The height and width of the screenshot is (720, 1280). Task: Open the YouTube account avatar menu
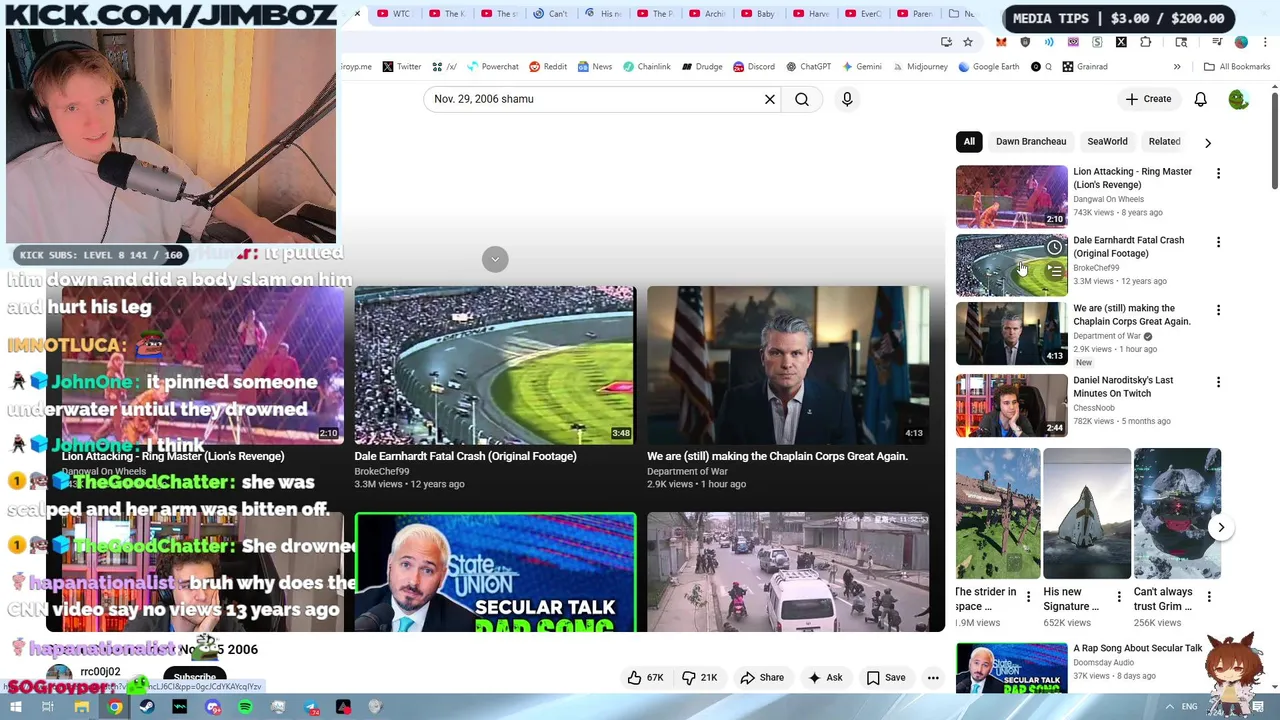[x=1238, y=99]
